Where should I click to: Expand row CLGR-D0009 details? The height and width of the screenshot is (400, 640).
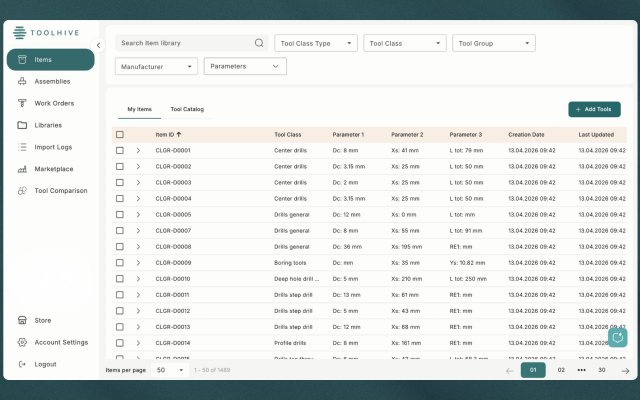(x=138, y=262)
